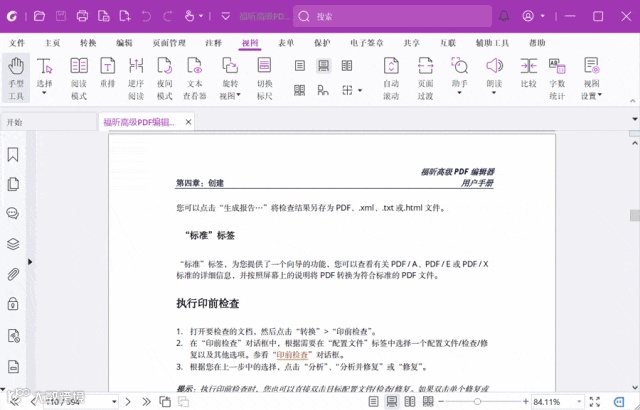The width and height of the screenshot is (640, 410).
Task: Open the Attachments paperclip panel
Action: (13, 274)
